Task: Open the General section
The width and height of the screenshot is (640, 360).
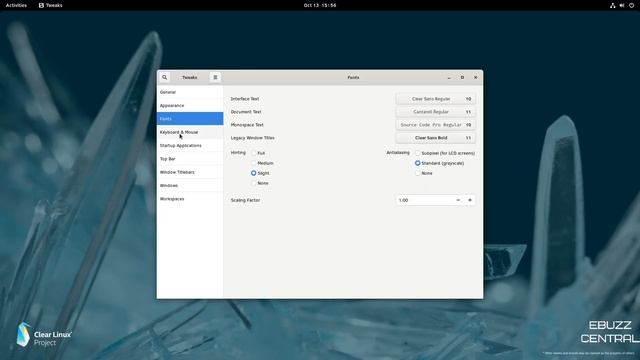Action: 190,92
